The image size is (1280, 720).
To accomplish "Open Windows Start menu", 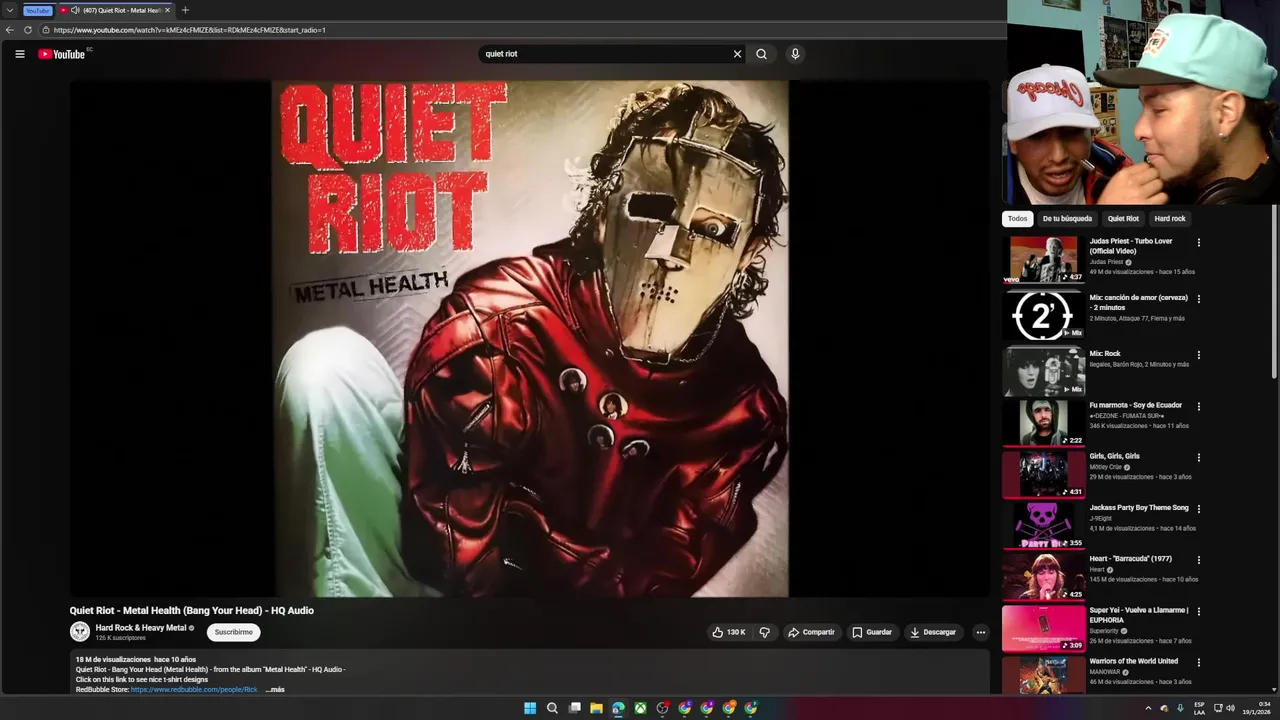I will click(530, 708).
